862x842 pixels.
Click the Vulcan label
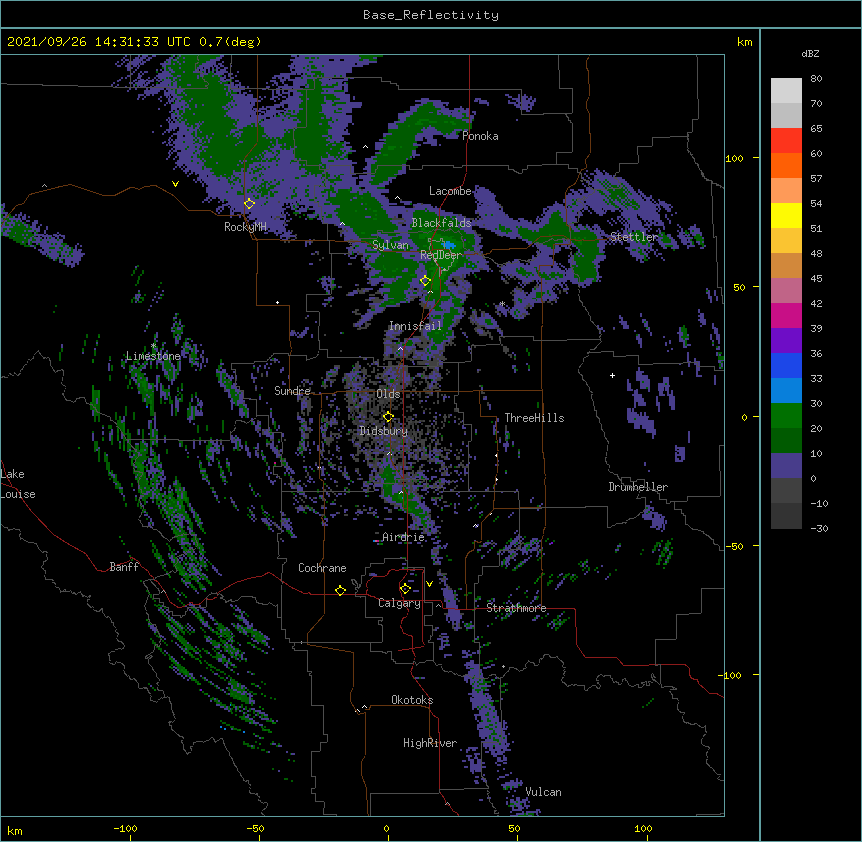(543, 792)
